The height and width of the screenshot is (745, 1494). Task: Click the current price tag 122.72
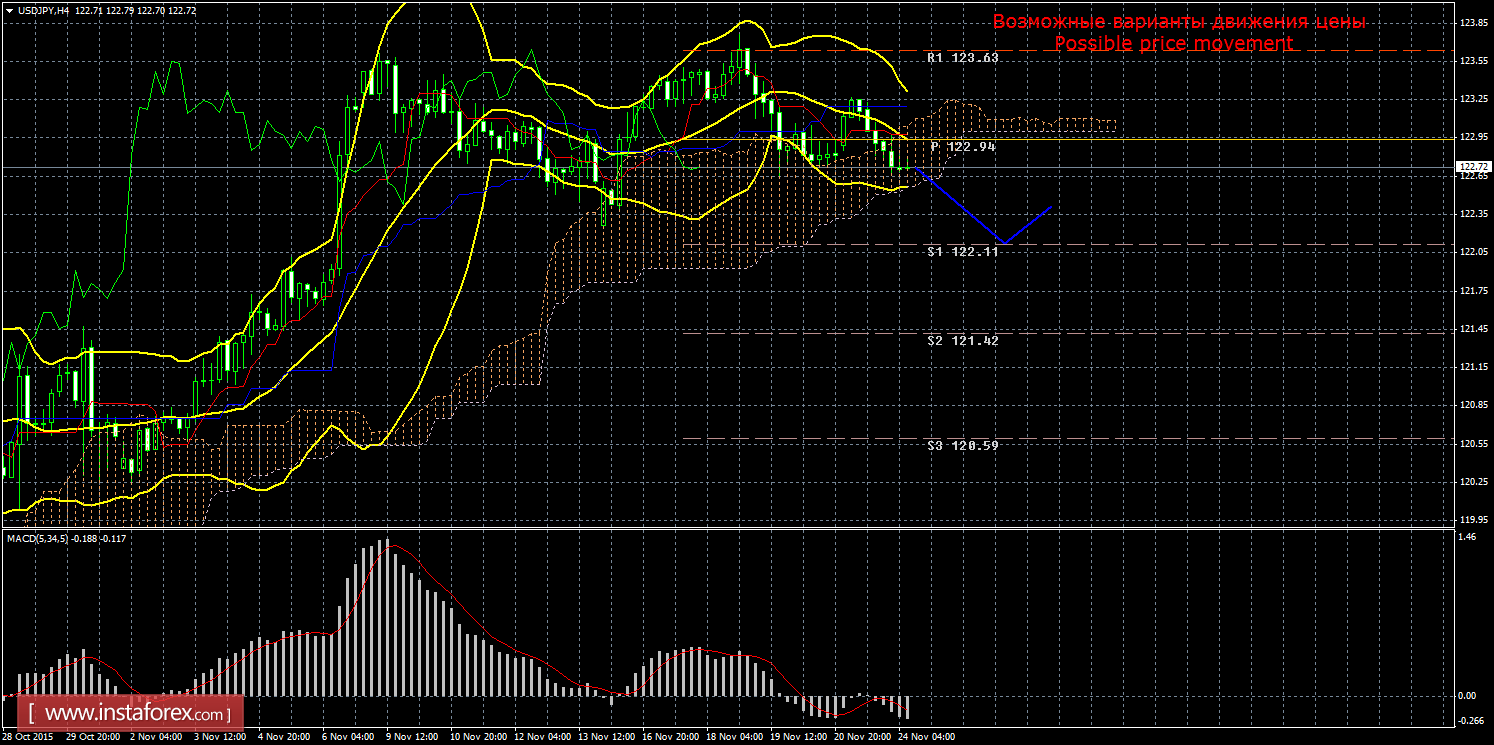pos(1470,167)
